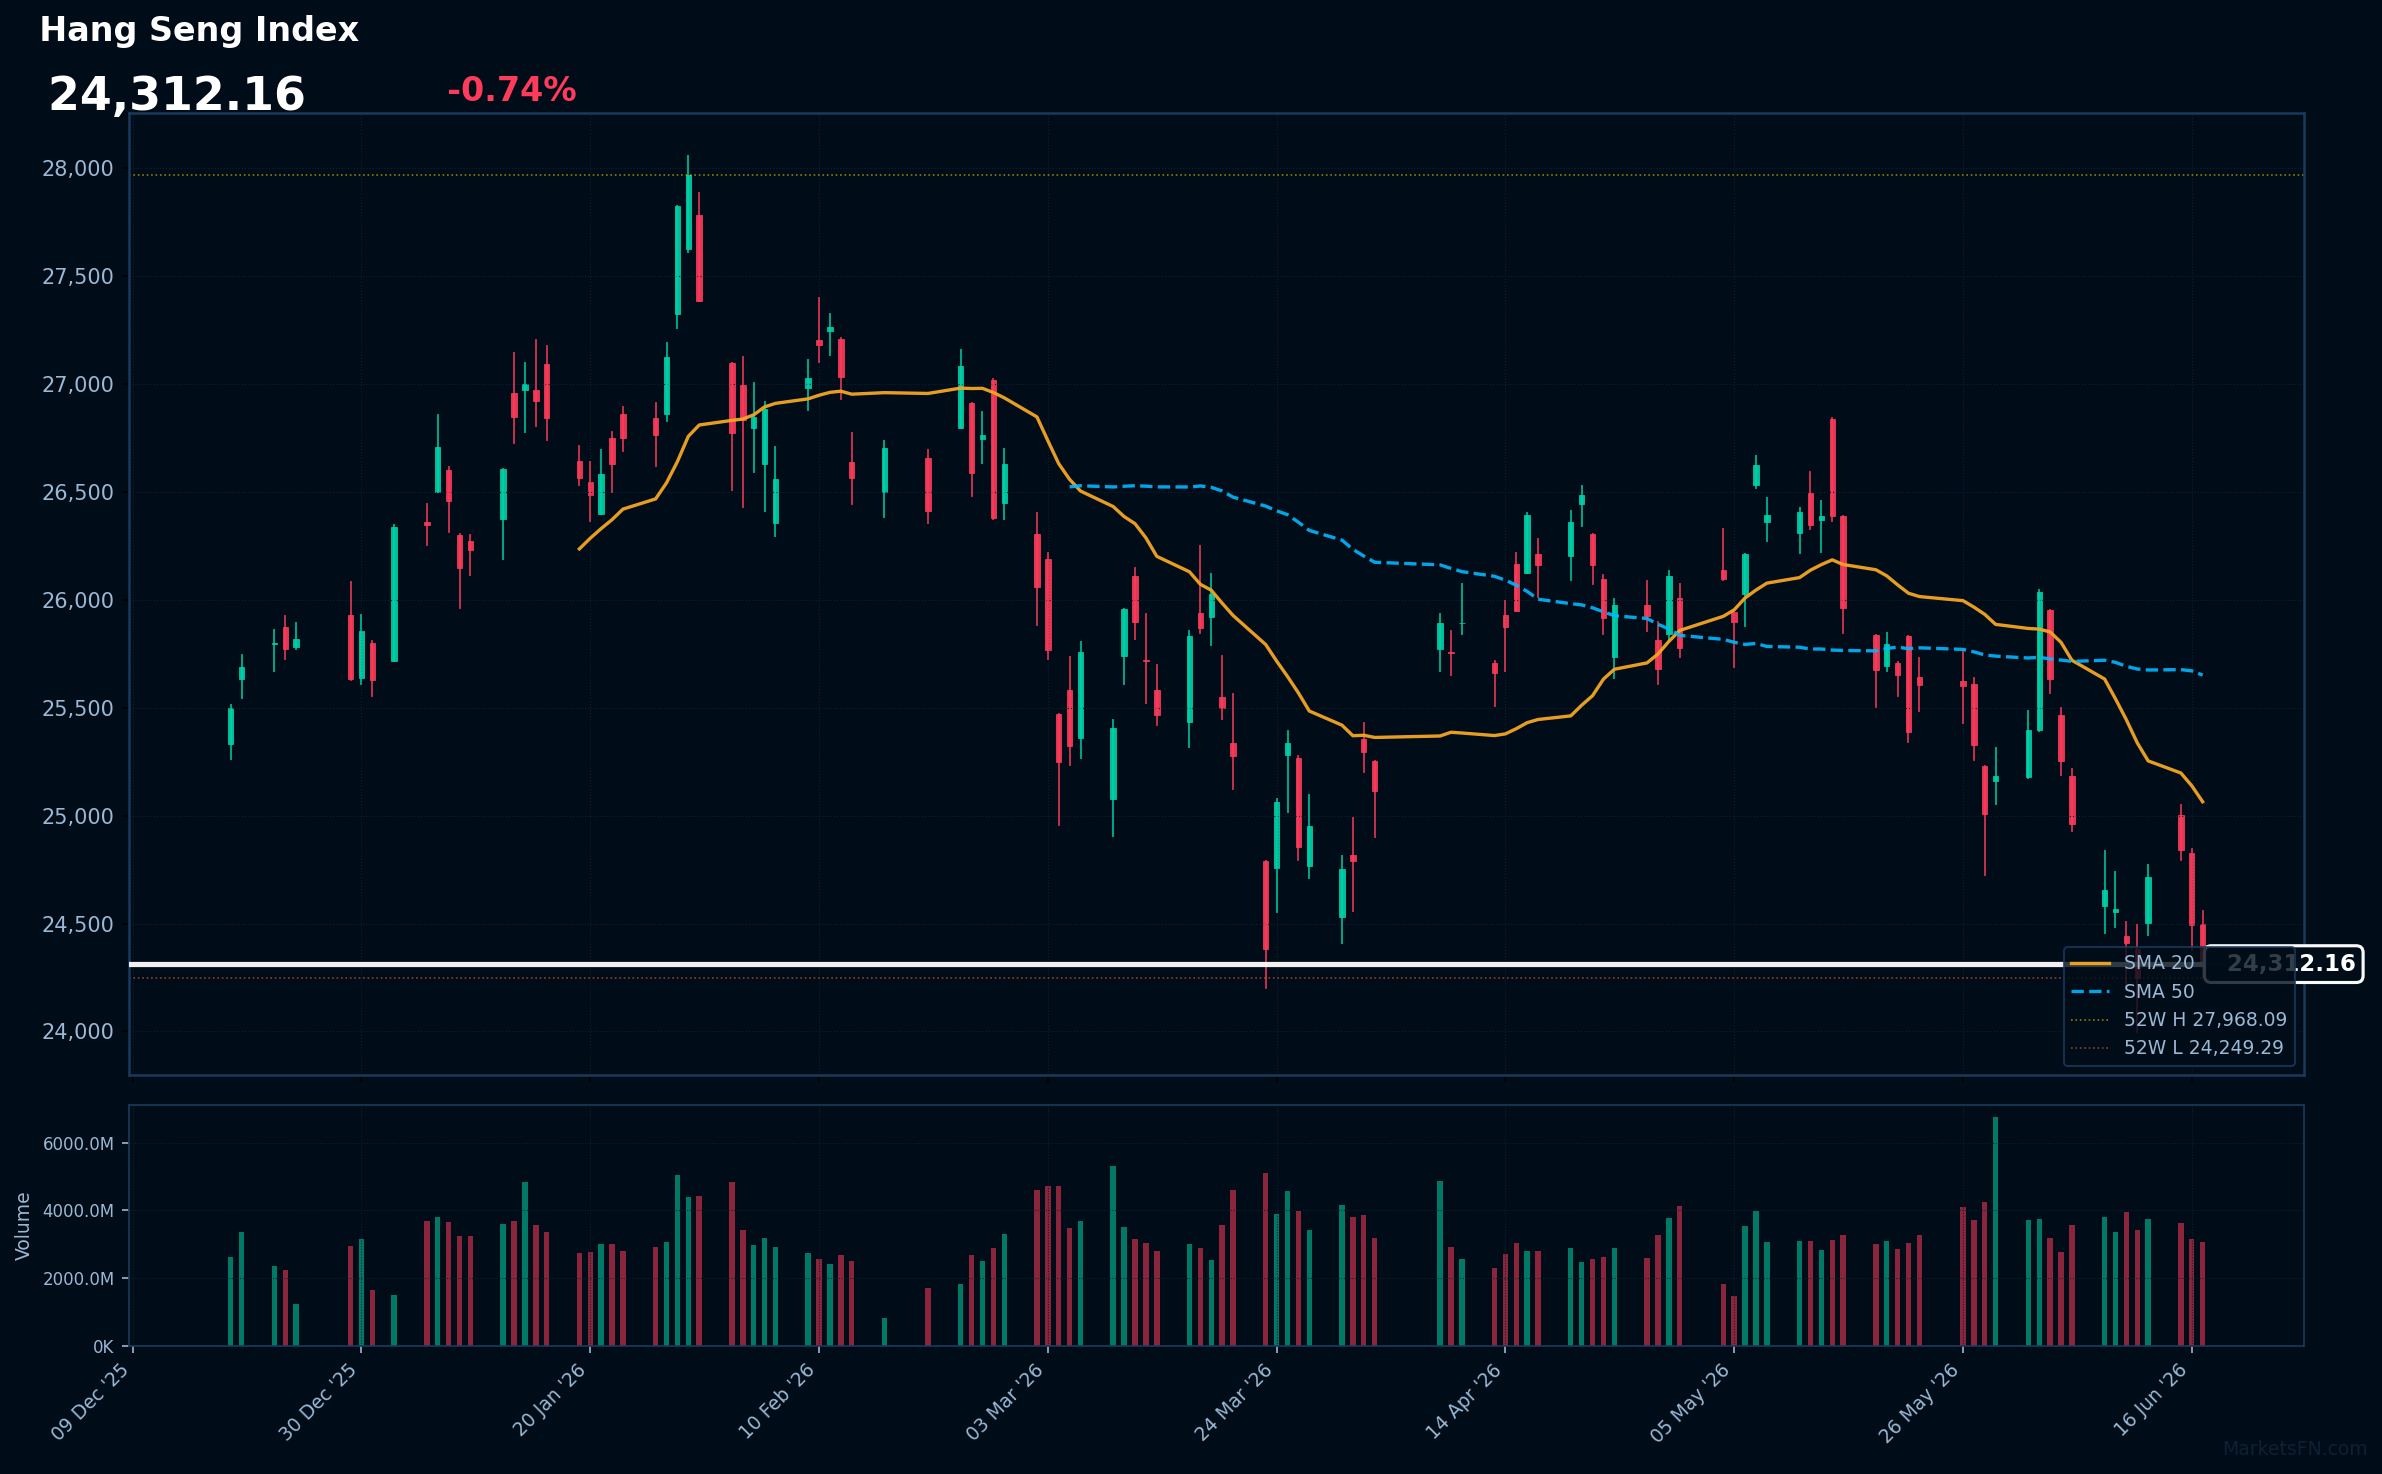Click the 0K volume axis label
The image size is (2382, 1474).
tap(103, 1347)
